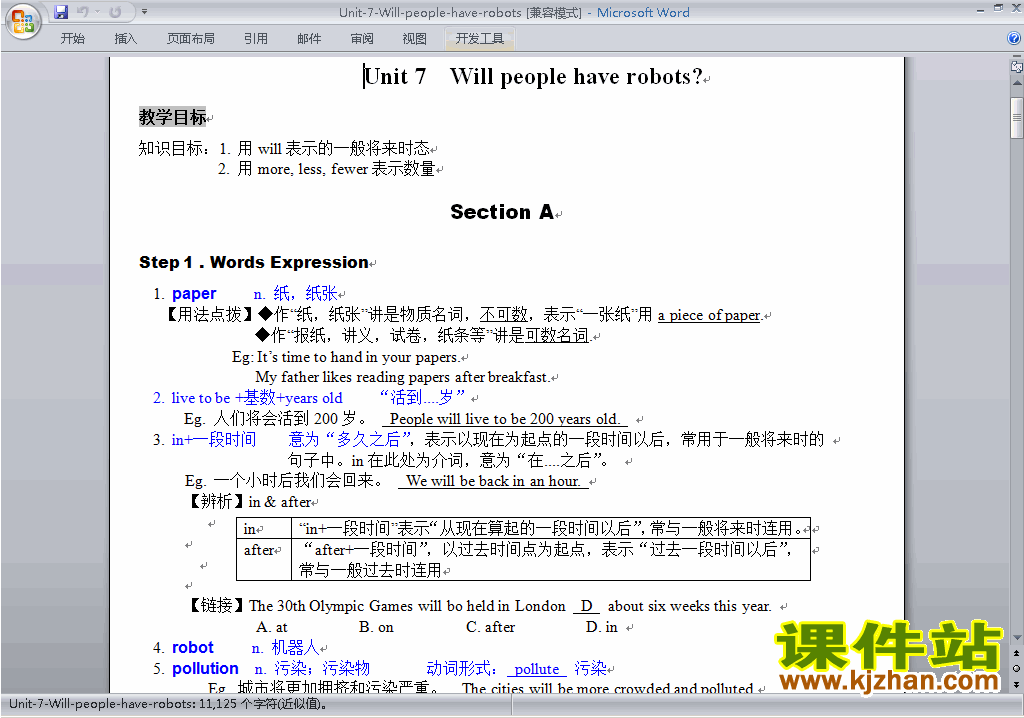
Task: Click the highlighted heading 教学目标
Action: click(x=172, y=117)
